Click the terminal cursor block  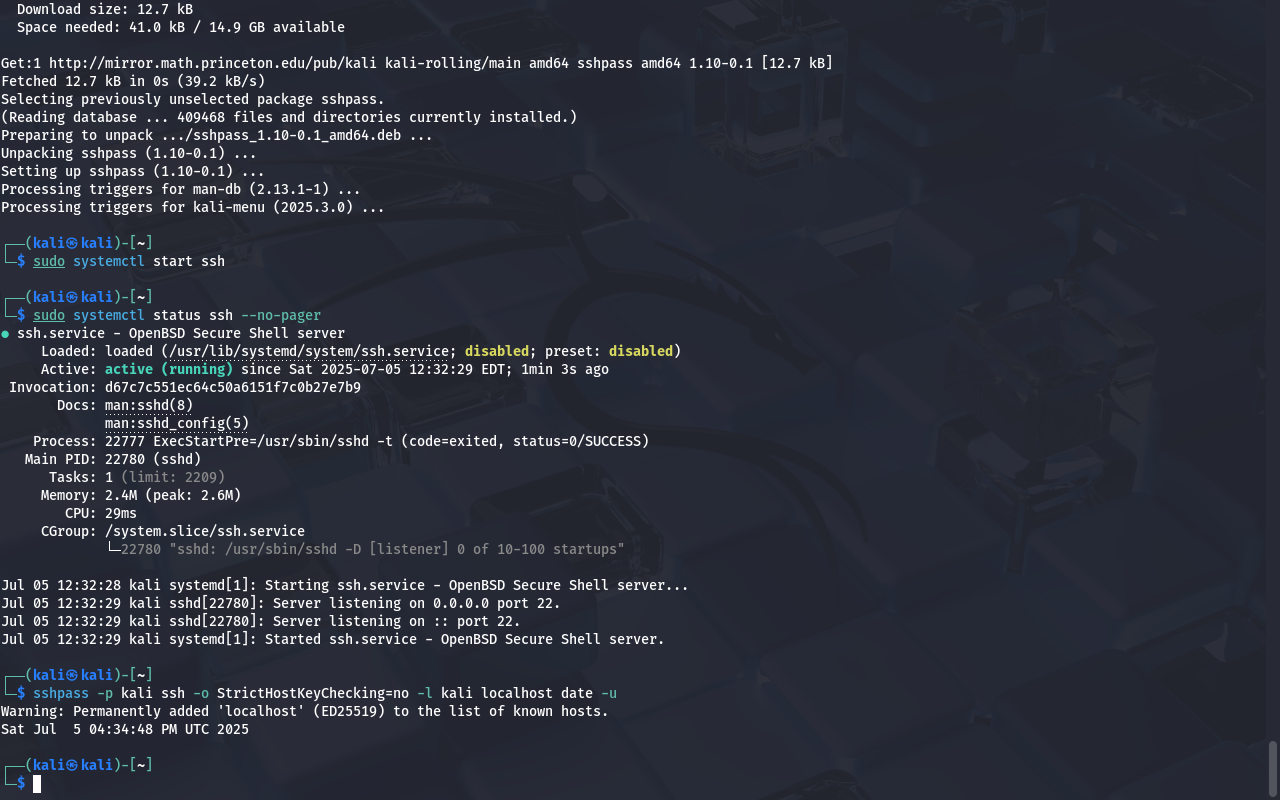[37, 783]
